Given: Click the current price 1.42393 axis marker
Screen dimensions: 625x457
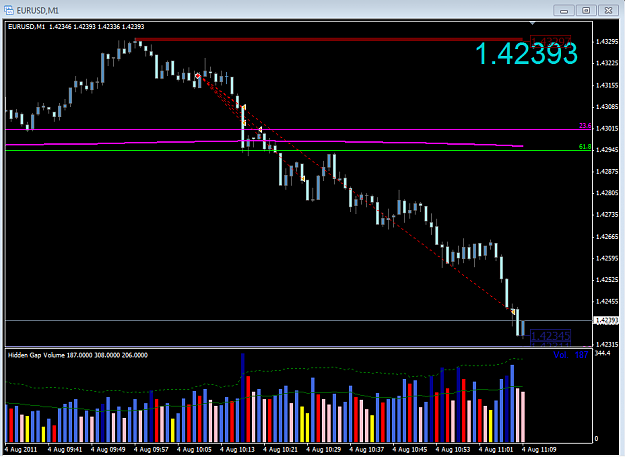Looking at the screenshot, I should (x=607, y=320).
